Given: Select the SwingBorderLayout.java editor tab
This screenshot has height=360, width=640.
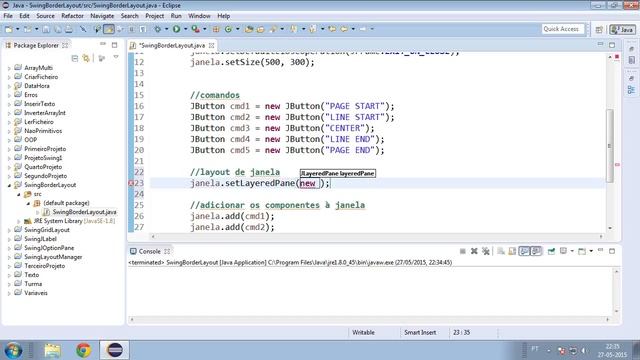Looking at the screenshot, I should point(172,45).
